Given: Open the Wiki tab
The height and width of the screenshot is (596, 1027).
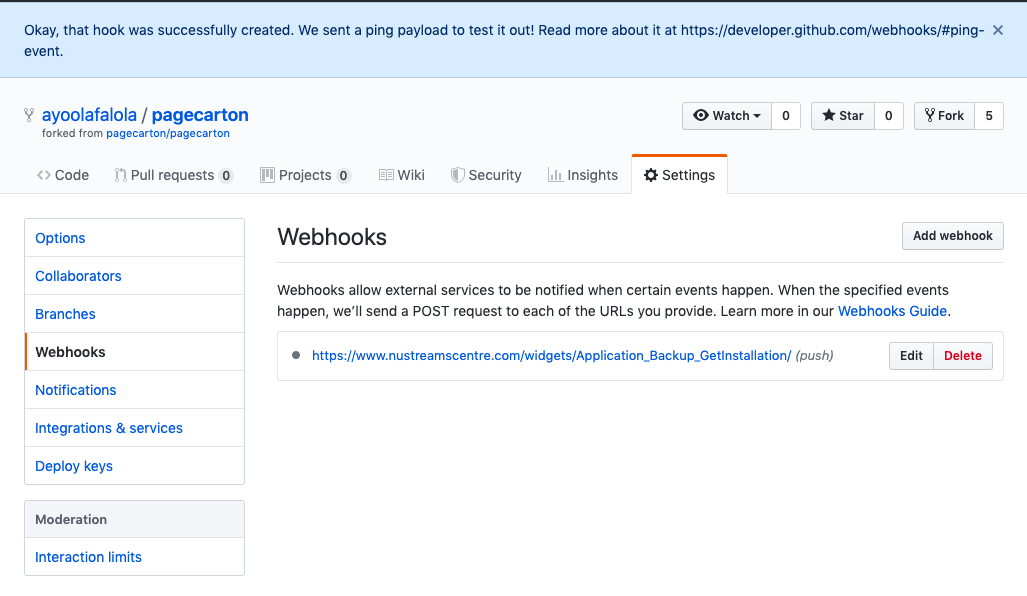Looking at the screenshot, I should tap(401, 175).
